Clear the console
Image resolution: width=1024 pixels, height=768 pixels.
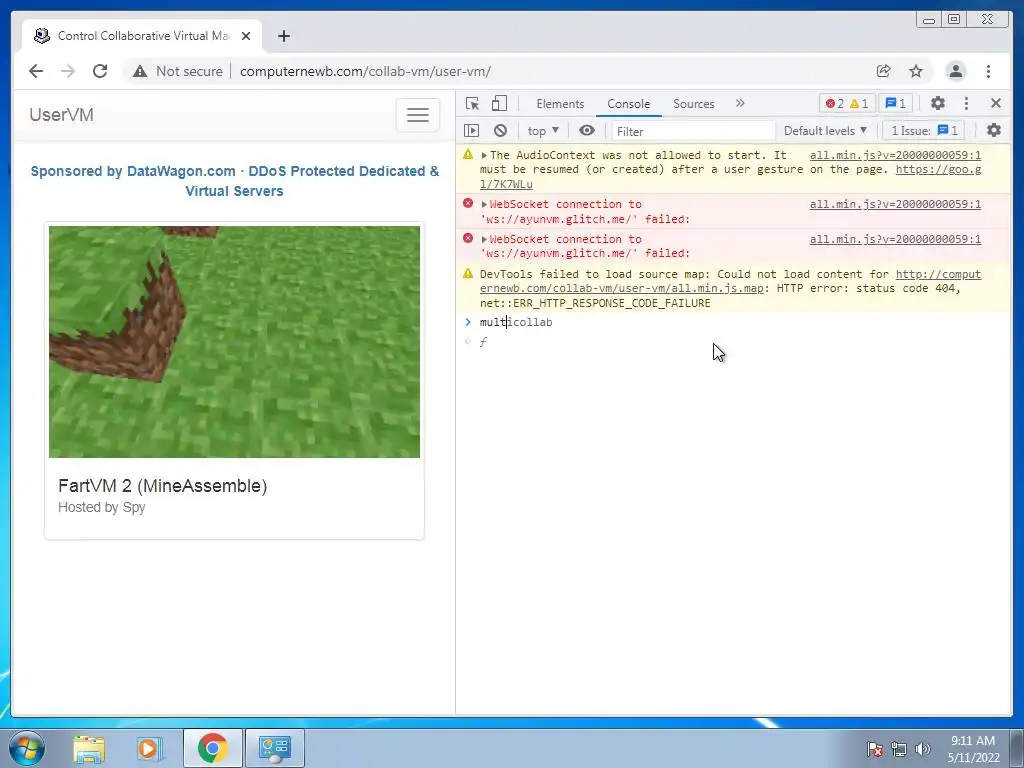(x=500, y=131)
